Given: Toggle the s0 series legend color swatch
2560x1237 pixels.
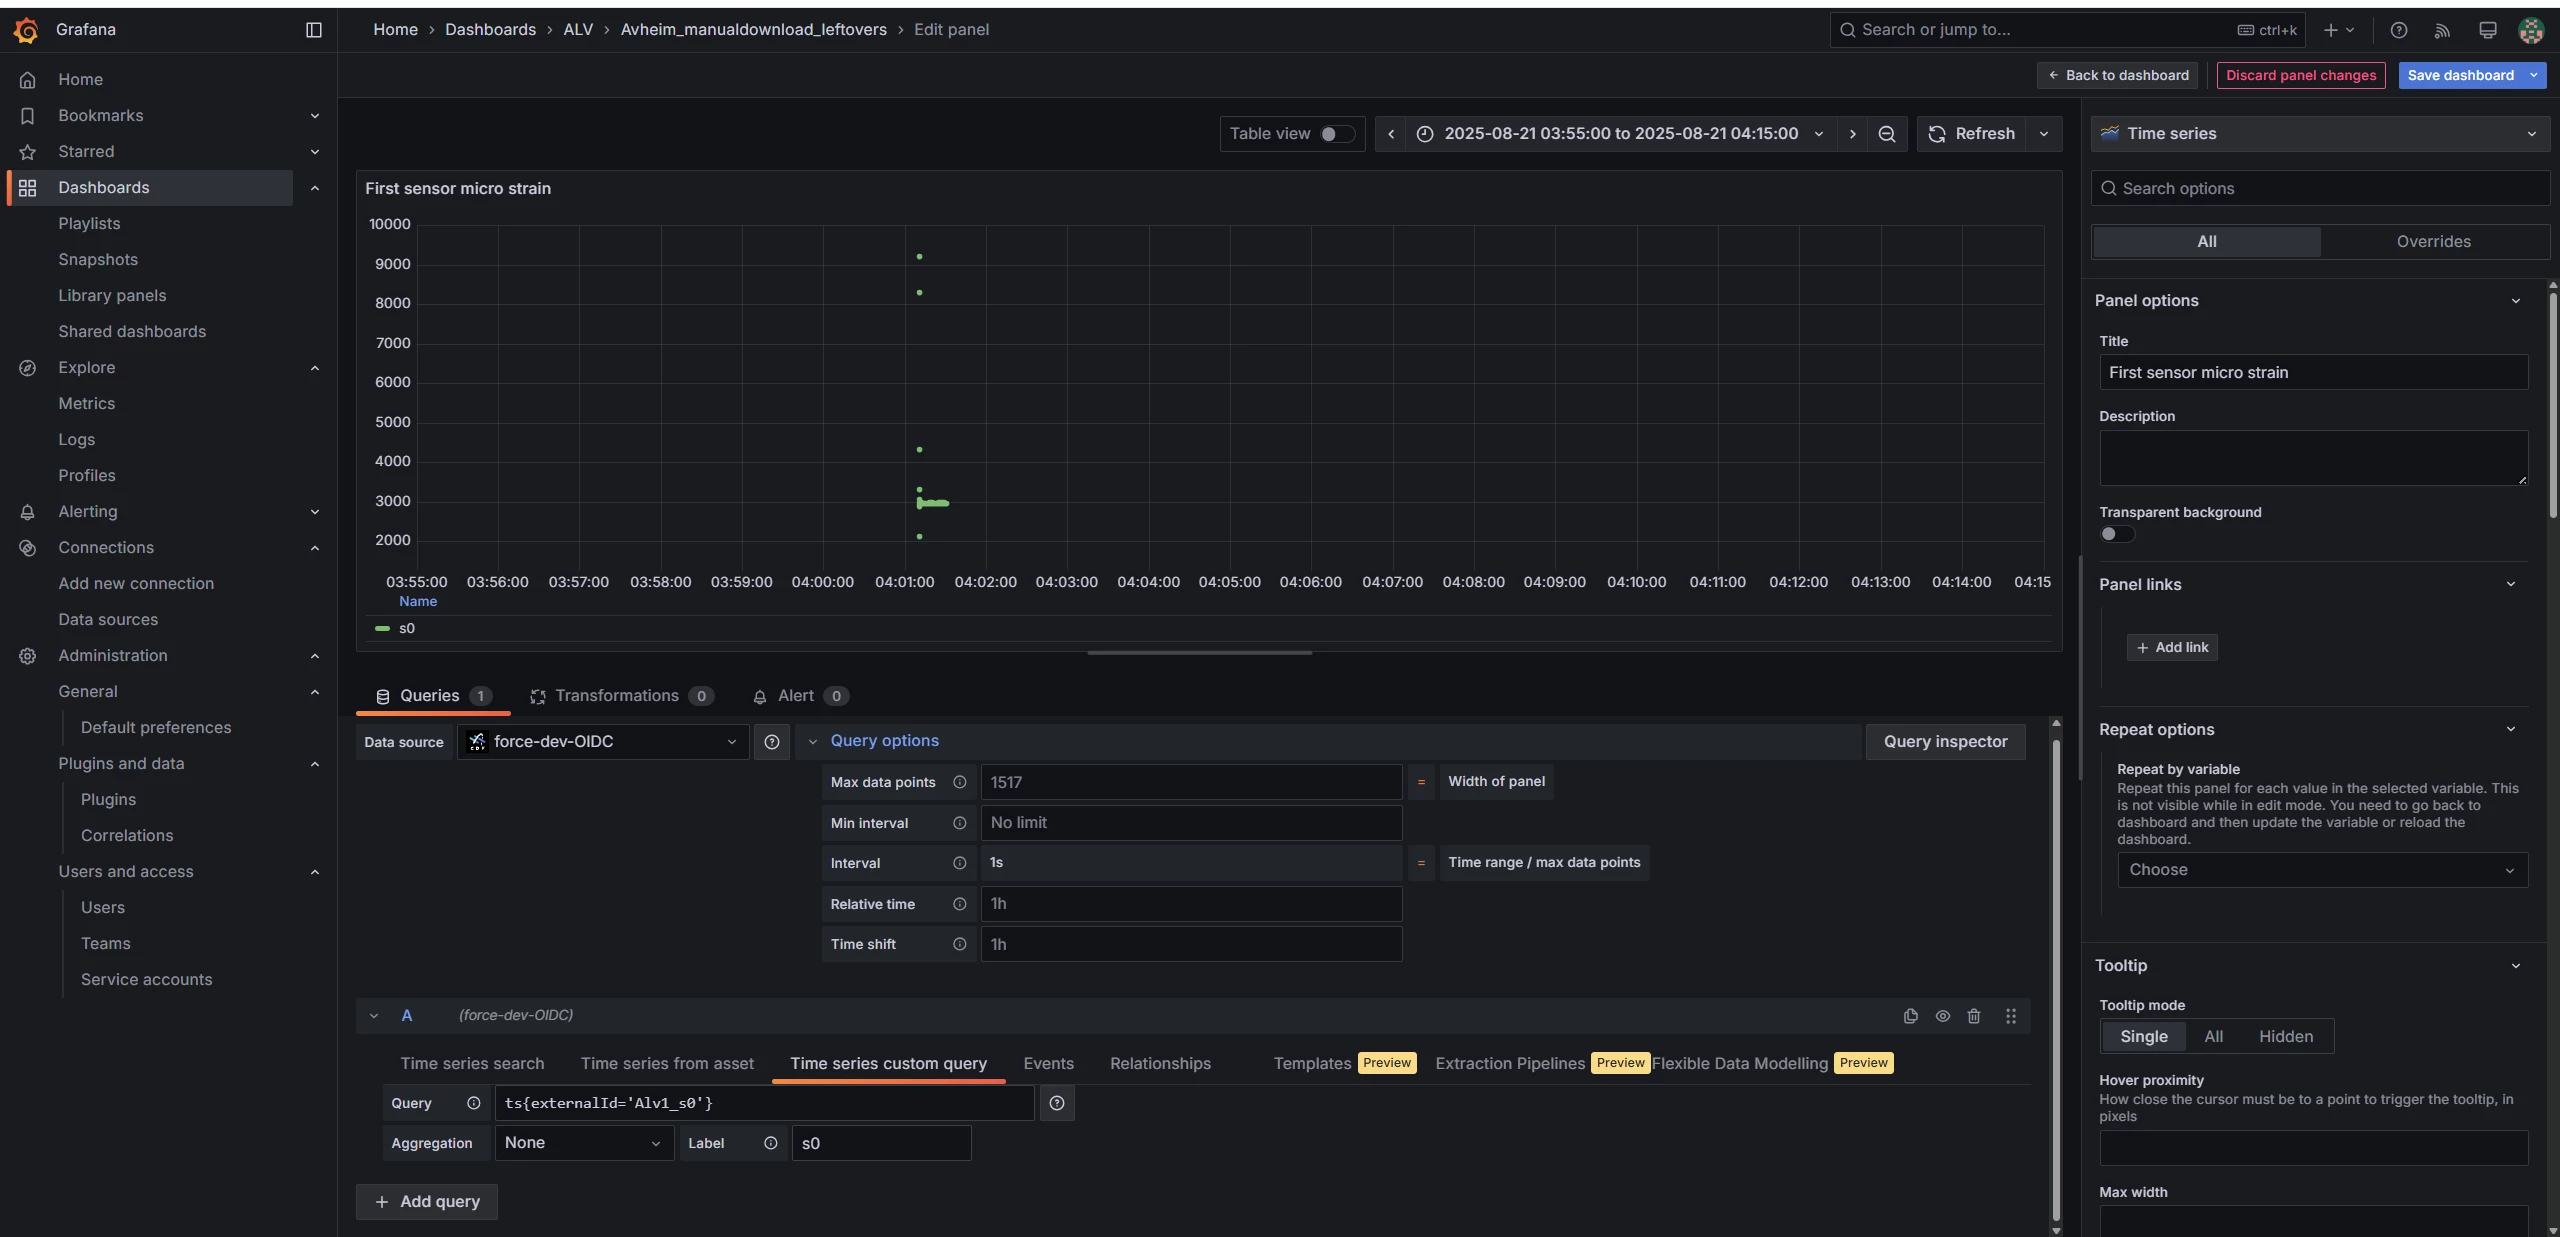Looking at the screenshot, I should click(382, 629).
